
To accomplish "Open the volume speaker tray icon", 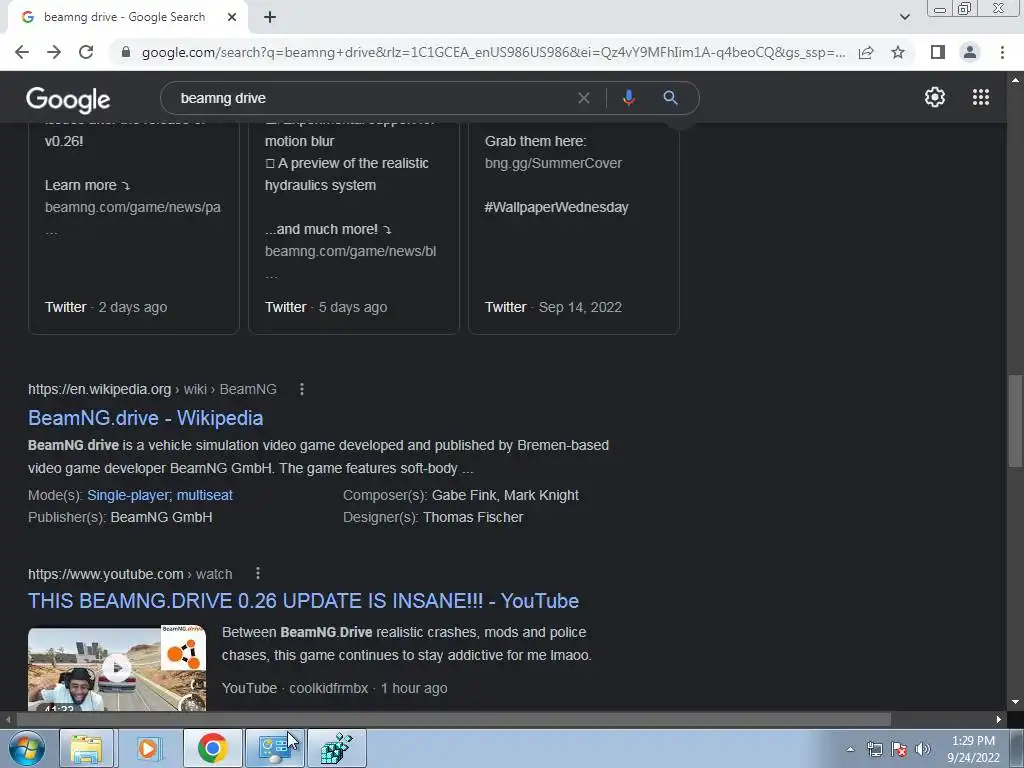I will tap(922, 749).
